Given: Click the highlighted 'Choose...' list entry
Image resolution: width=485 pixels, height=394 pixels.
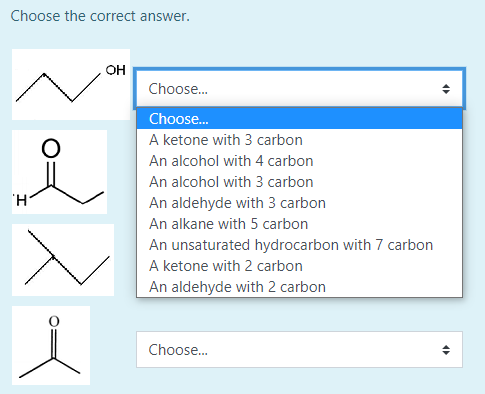Looking at the screenshot, I should click(x=299, y=119).
